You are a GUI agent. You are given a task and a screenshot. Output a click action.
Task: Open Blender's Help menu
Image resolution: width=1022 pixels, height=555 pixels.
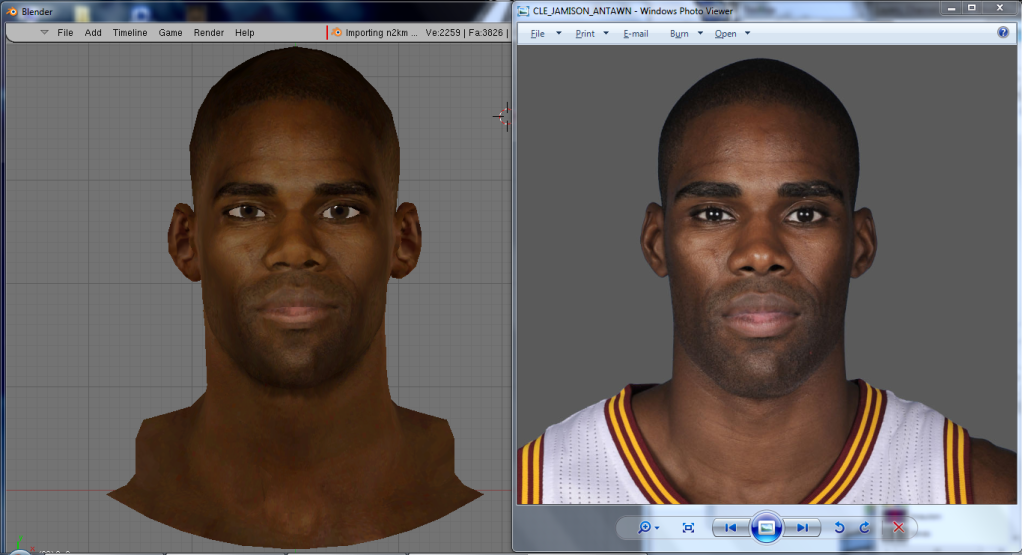pyautogui.click(x=244, y=33)
